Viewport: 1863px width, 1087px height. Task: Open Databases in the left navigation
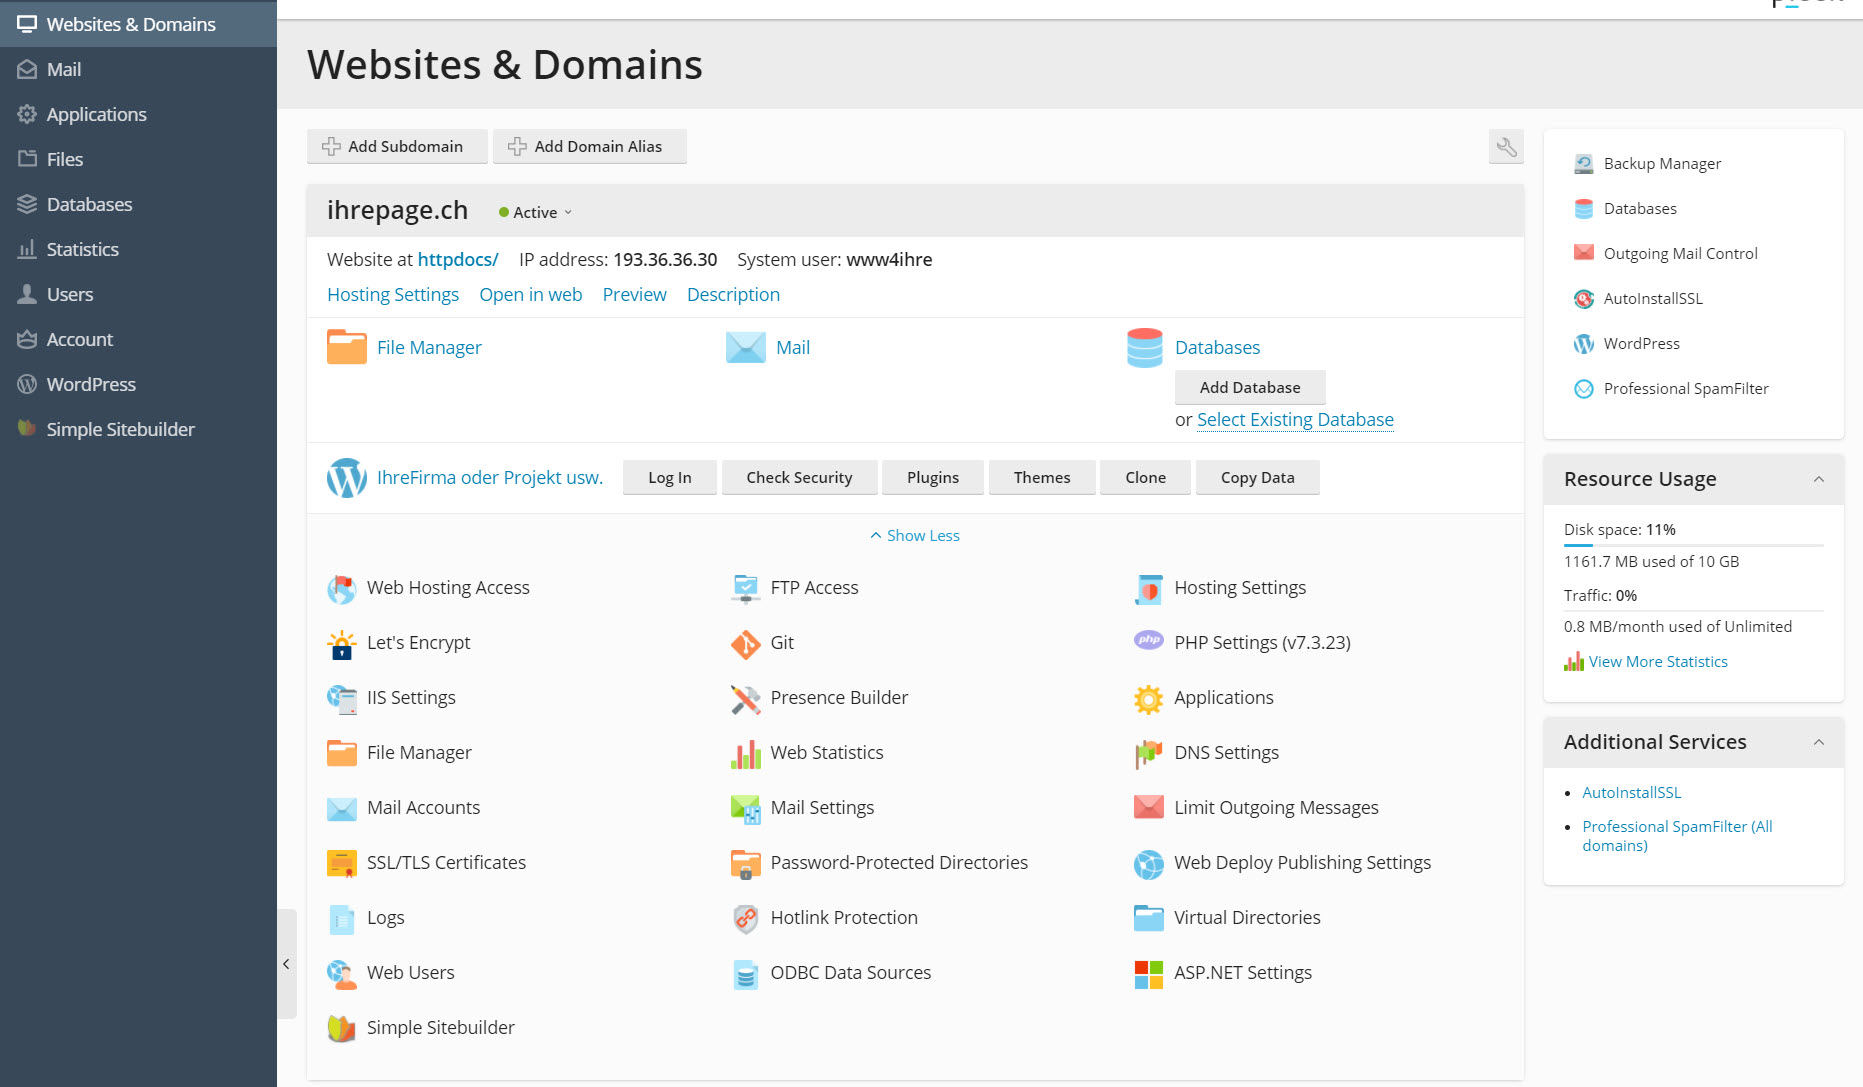pos(89,204)
